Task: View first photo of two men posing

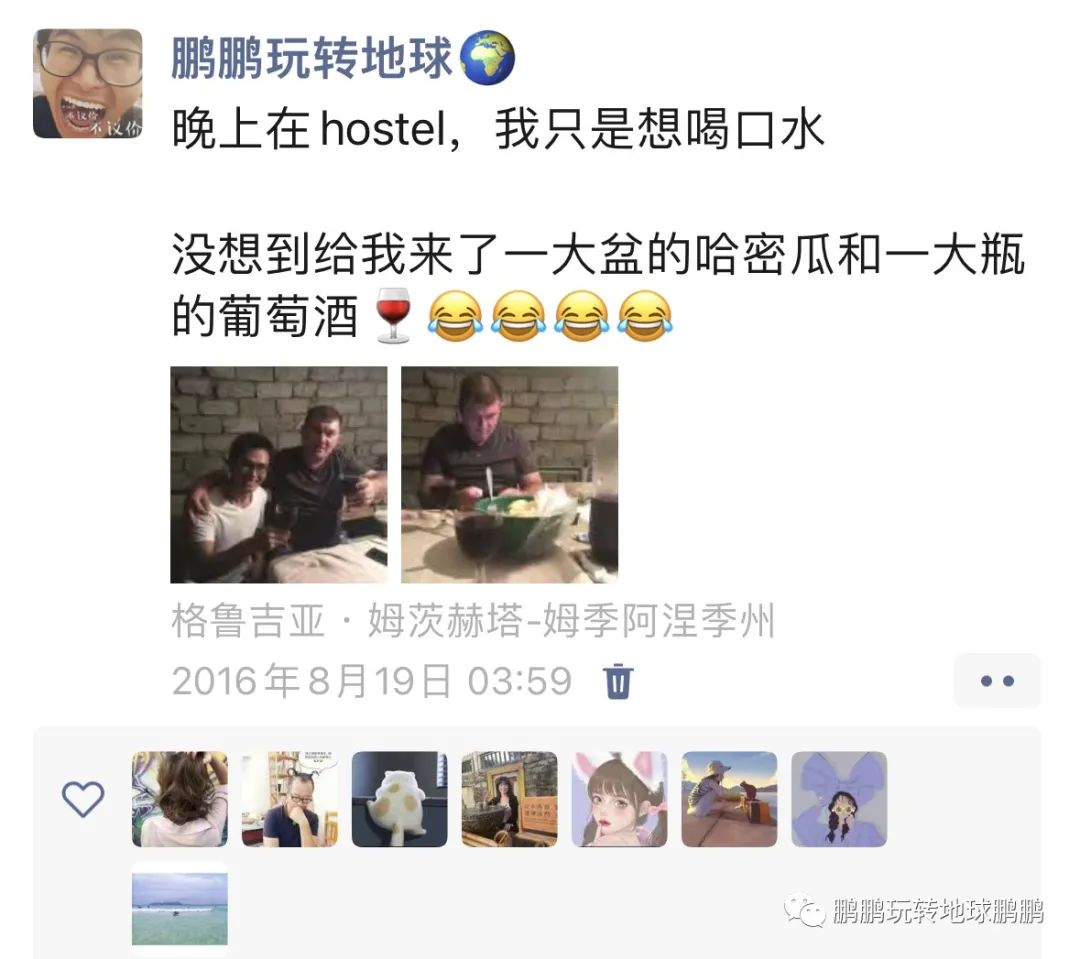Action: tap(279, 475)
